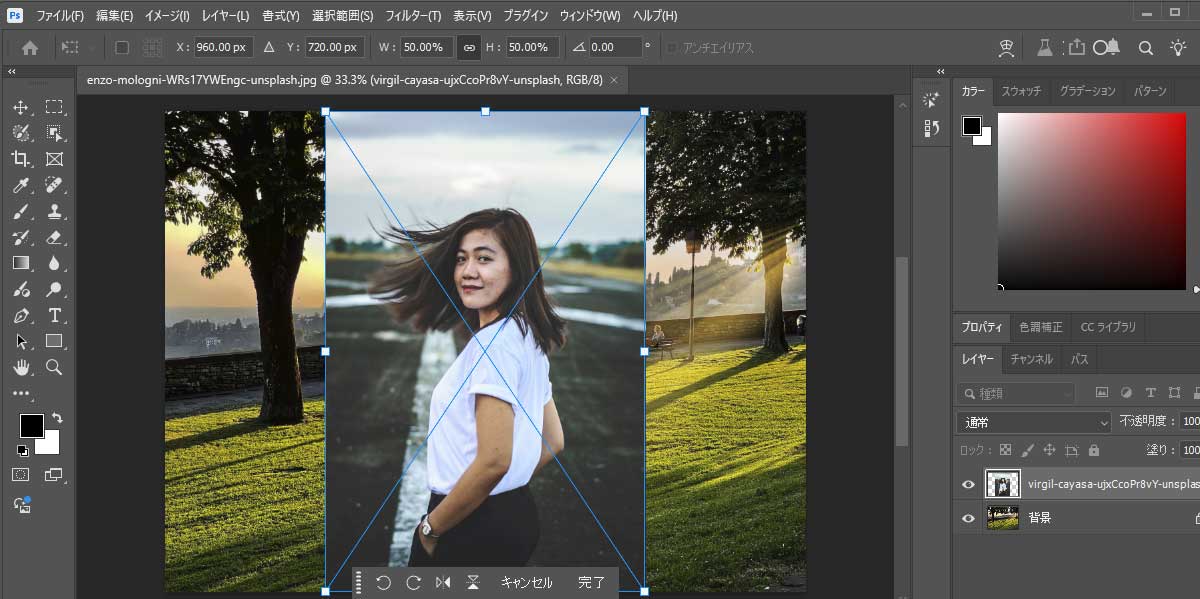
Task: Select the Object Selection tool
Action: pyautogui.click(x=54, y=133)
